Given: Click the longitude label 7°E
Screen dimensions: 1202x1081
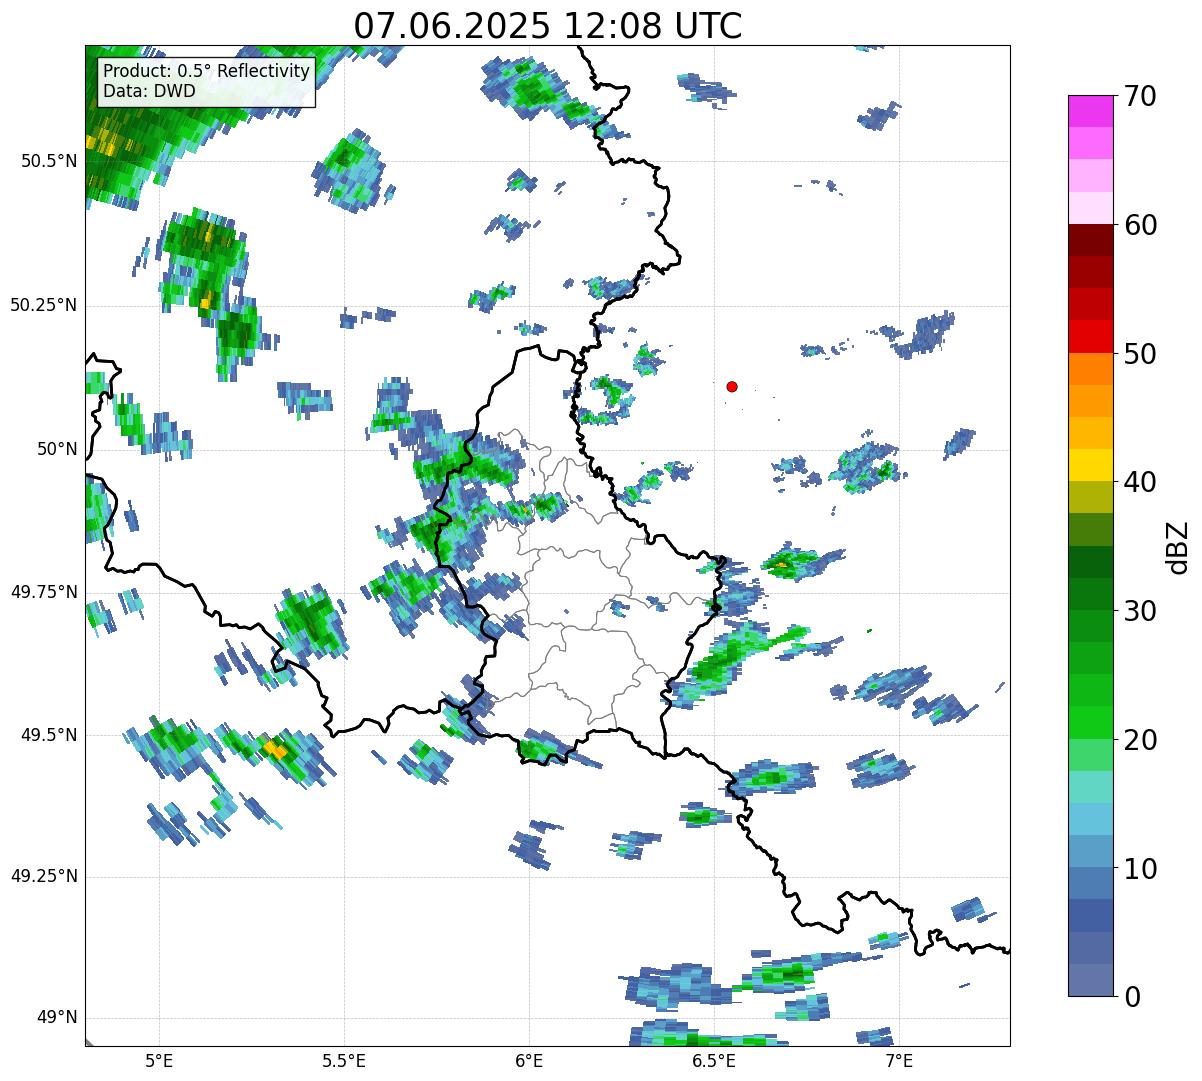Looking at the screenshot, I should coord(899,1061).
